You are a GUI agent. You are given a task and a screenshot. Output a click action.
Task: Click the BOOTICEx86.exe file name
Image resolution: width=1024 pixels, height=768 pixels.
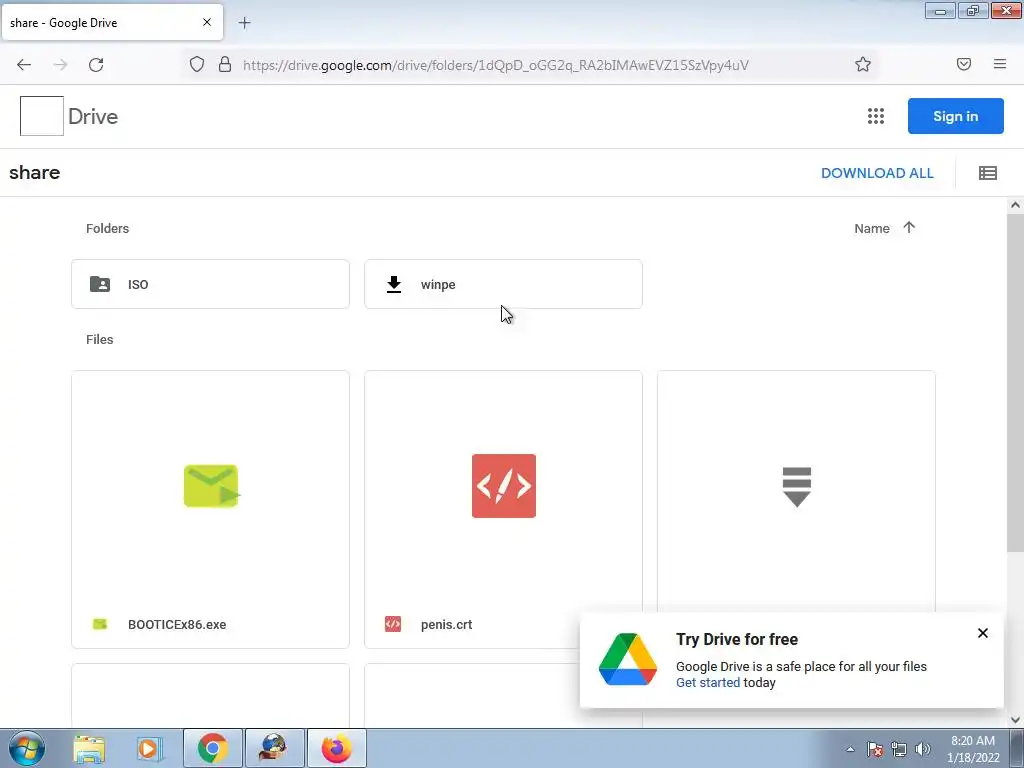pyautogui.click(x=177, y=624)
